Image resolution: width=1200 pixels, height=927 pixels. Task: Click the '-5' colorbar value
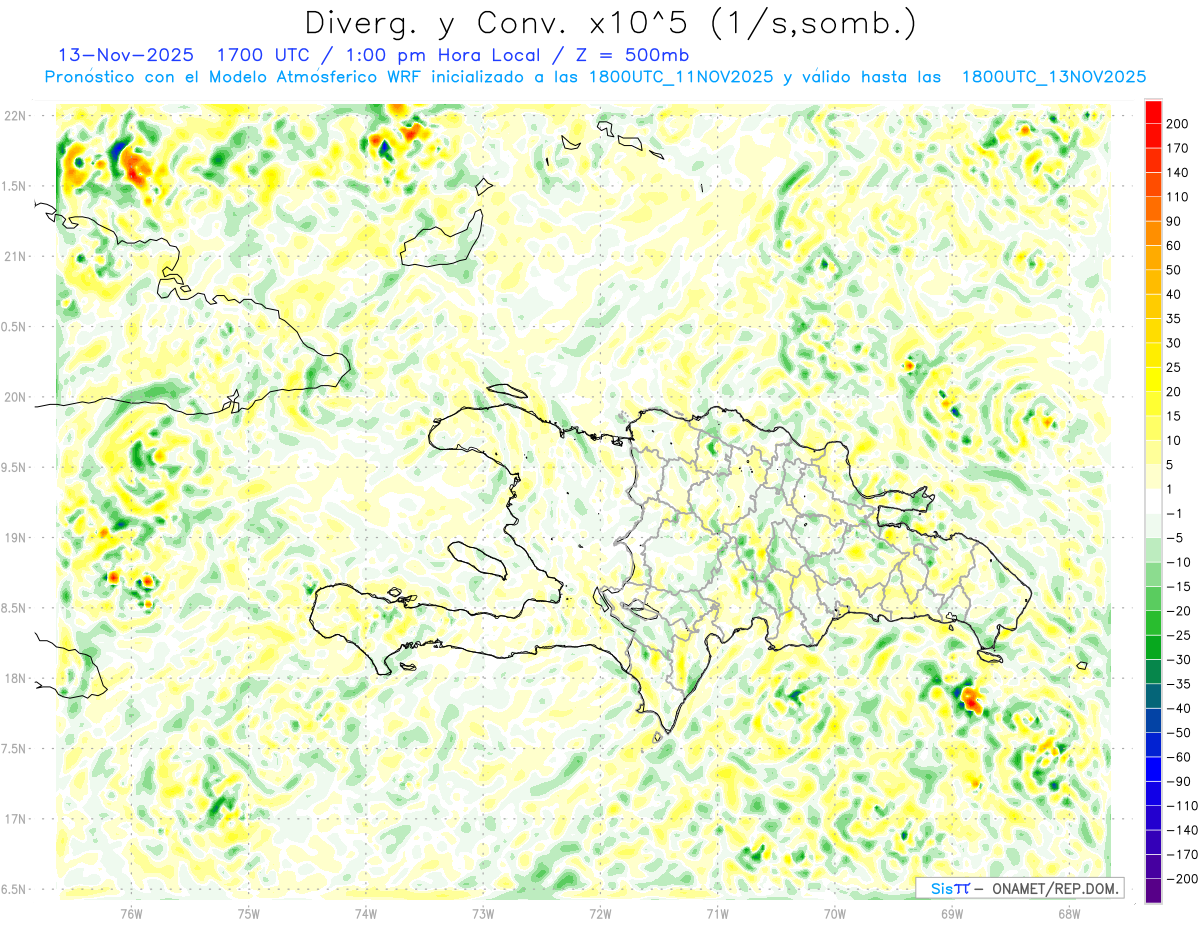point(1175,538)
